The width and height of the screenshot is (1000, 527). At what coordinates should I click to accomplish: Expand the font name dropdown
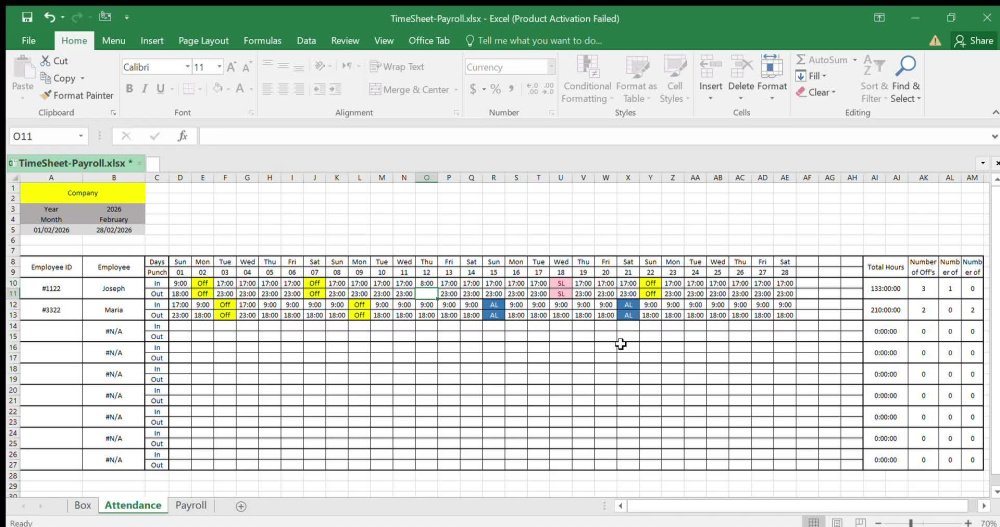coord(188,67)
